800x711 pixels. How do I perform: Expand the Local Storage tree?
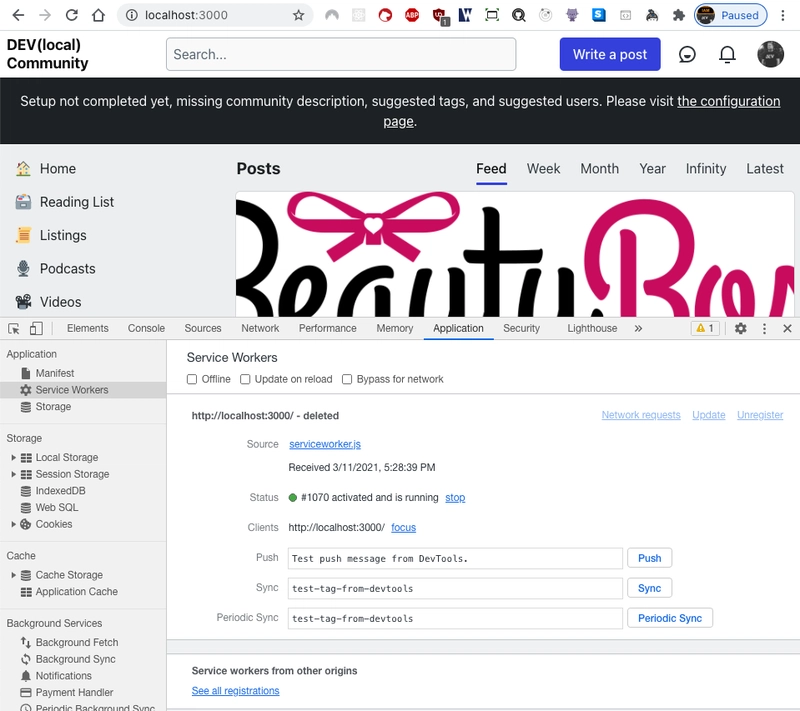[x=14, y=458]
